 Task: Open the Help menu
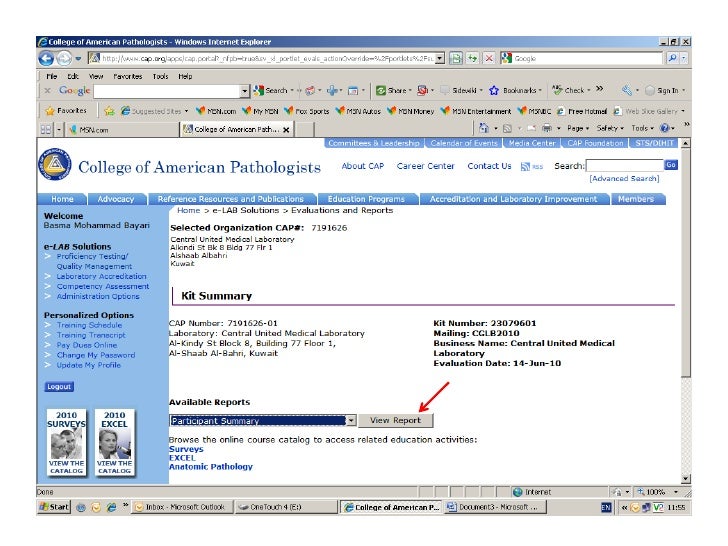click(x=185, y=76)
